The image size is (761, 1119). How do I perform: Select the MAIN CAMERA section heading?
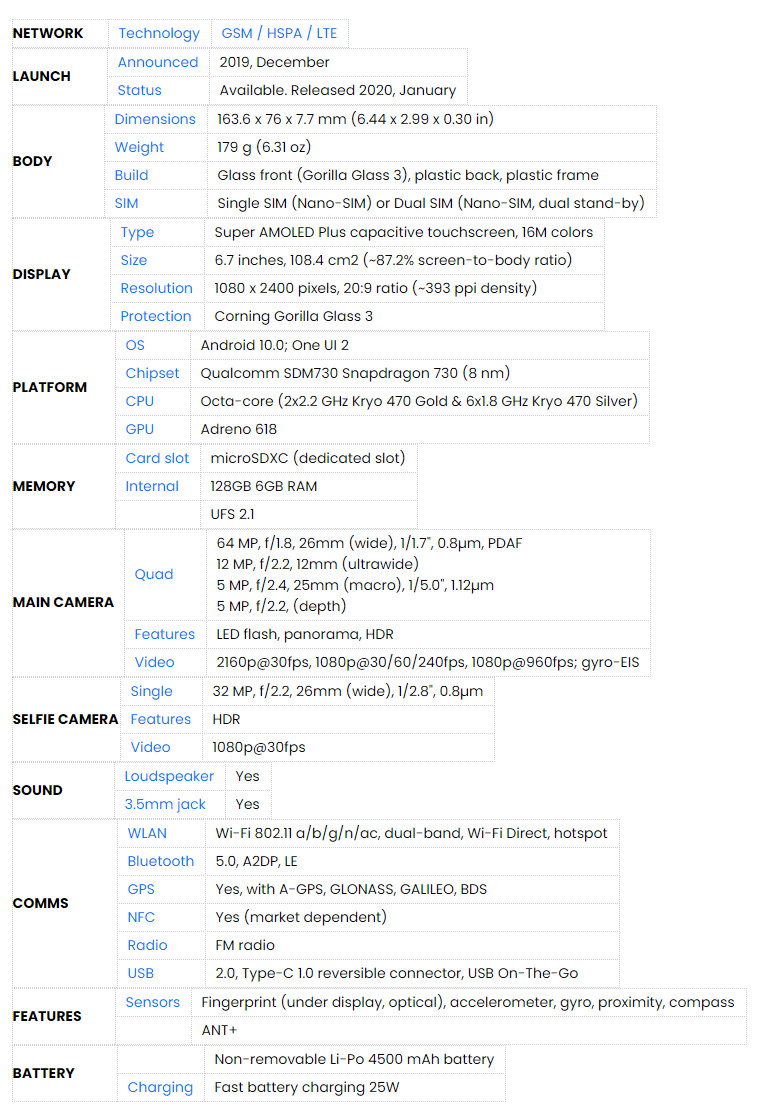click(x=64, y=602)
